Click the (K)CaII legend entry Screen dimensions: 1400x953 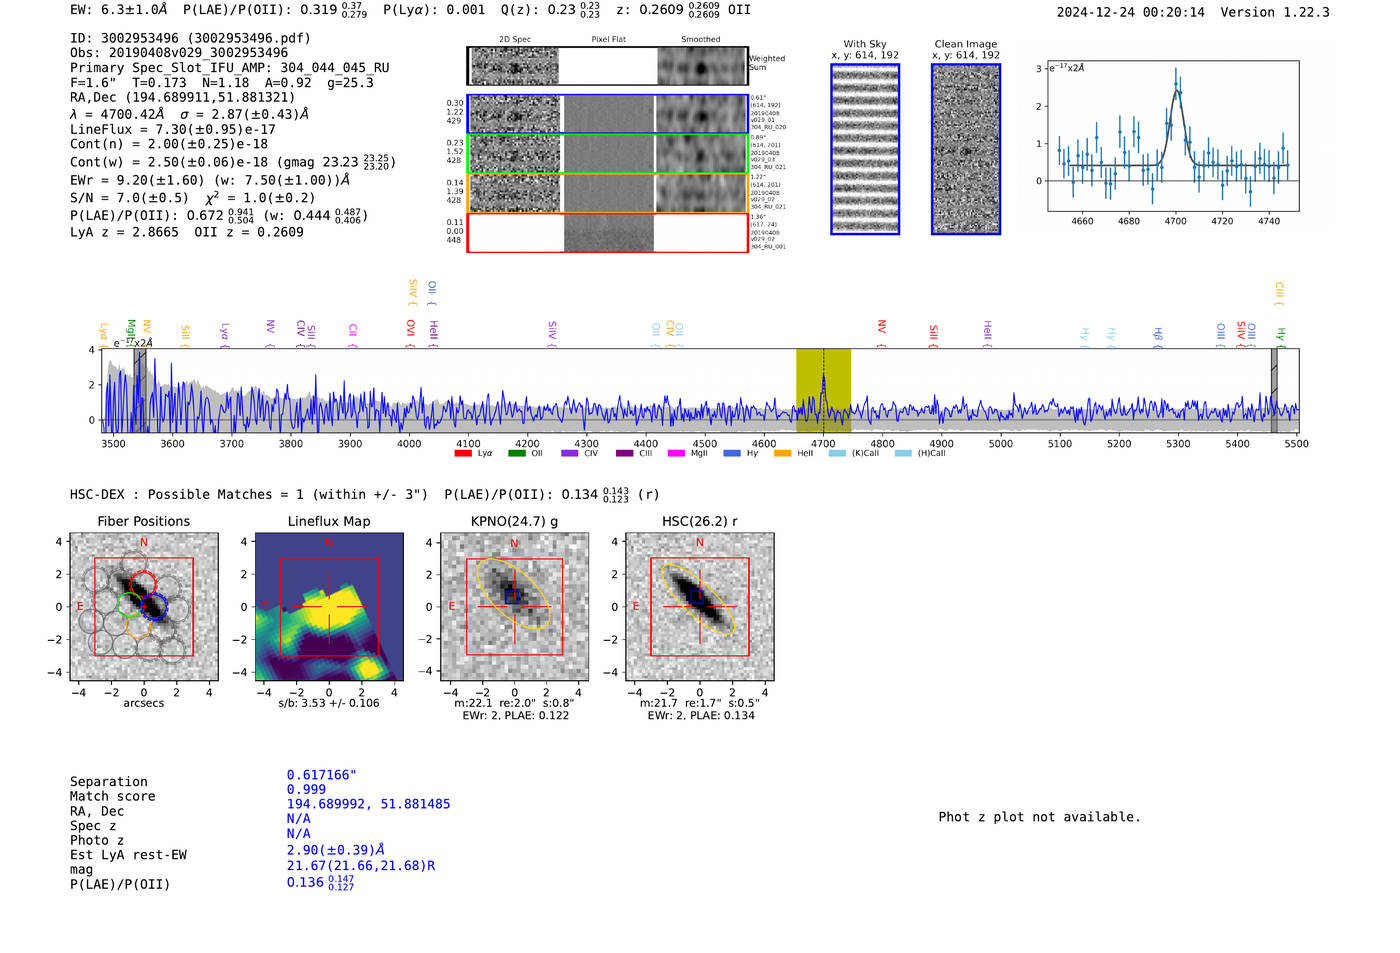click(854, 453)
